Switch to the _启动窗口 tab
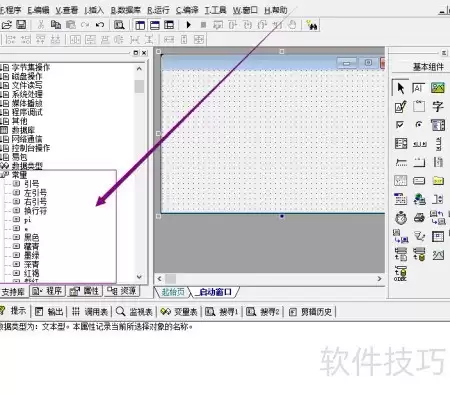 [215, 292]
